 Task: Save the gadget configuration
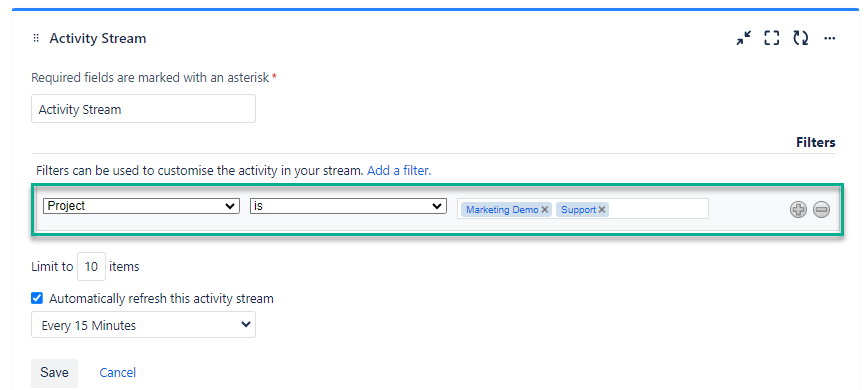(54, 373)
